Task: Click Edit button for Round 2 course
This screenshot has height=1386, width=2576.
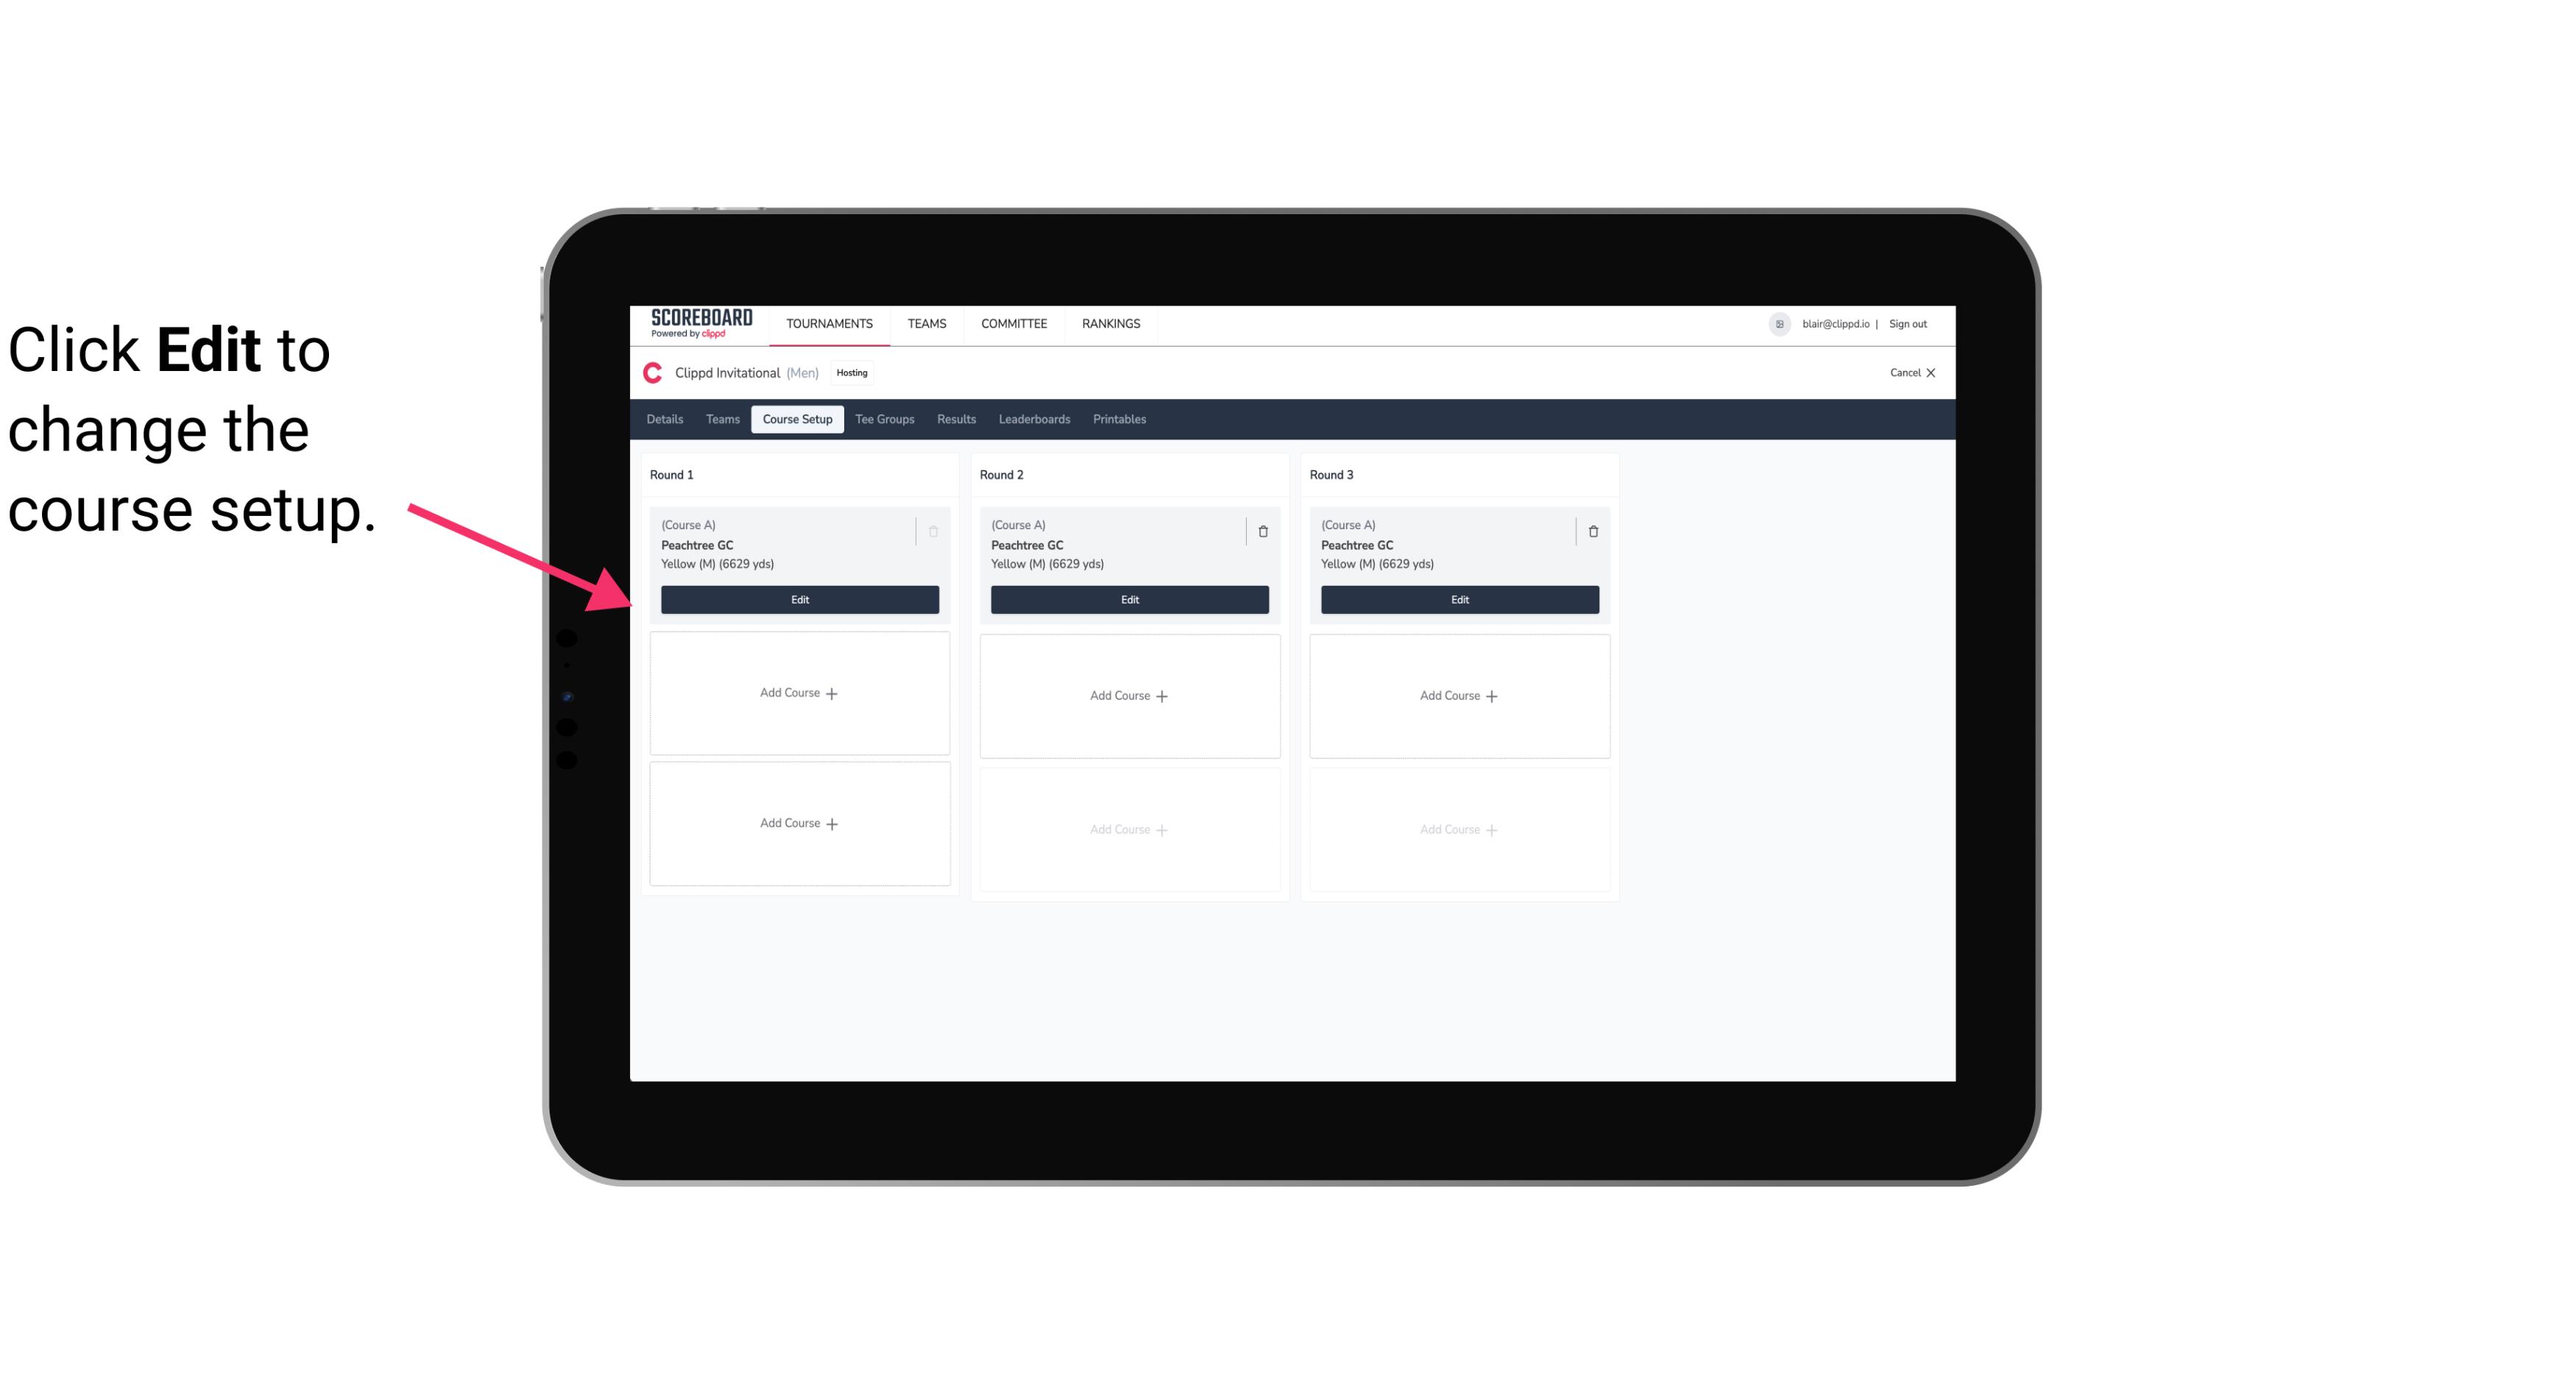Action: (1129, 599)
